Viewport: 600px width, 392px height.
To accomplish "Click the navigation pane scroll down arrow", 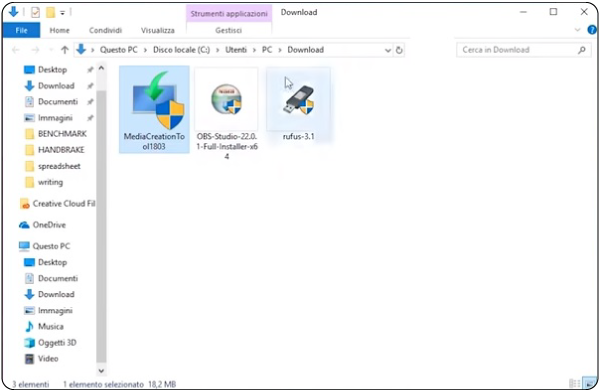I will (101, 371).
